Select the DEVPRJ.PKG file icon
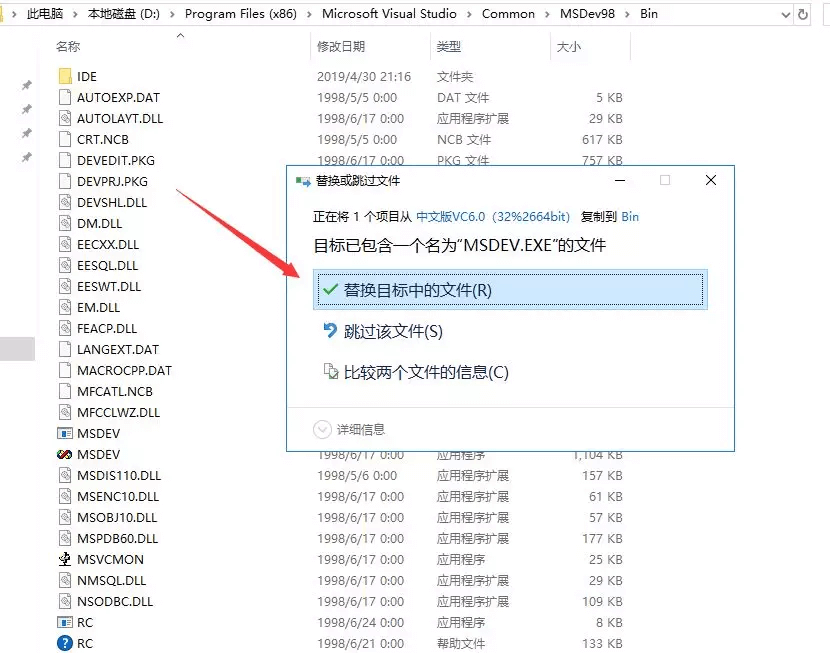 point(65,182)
